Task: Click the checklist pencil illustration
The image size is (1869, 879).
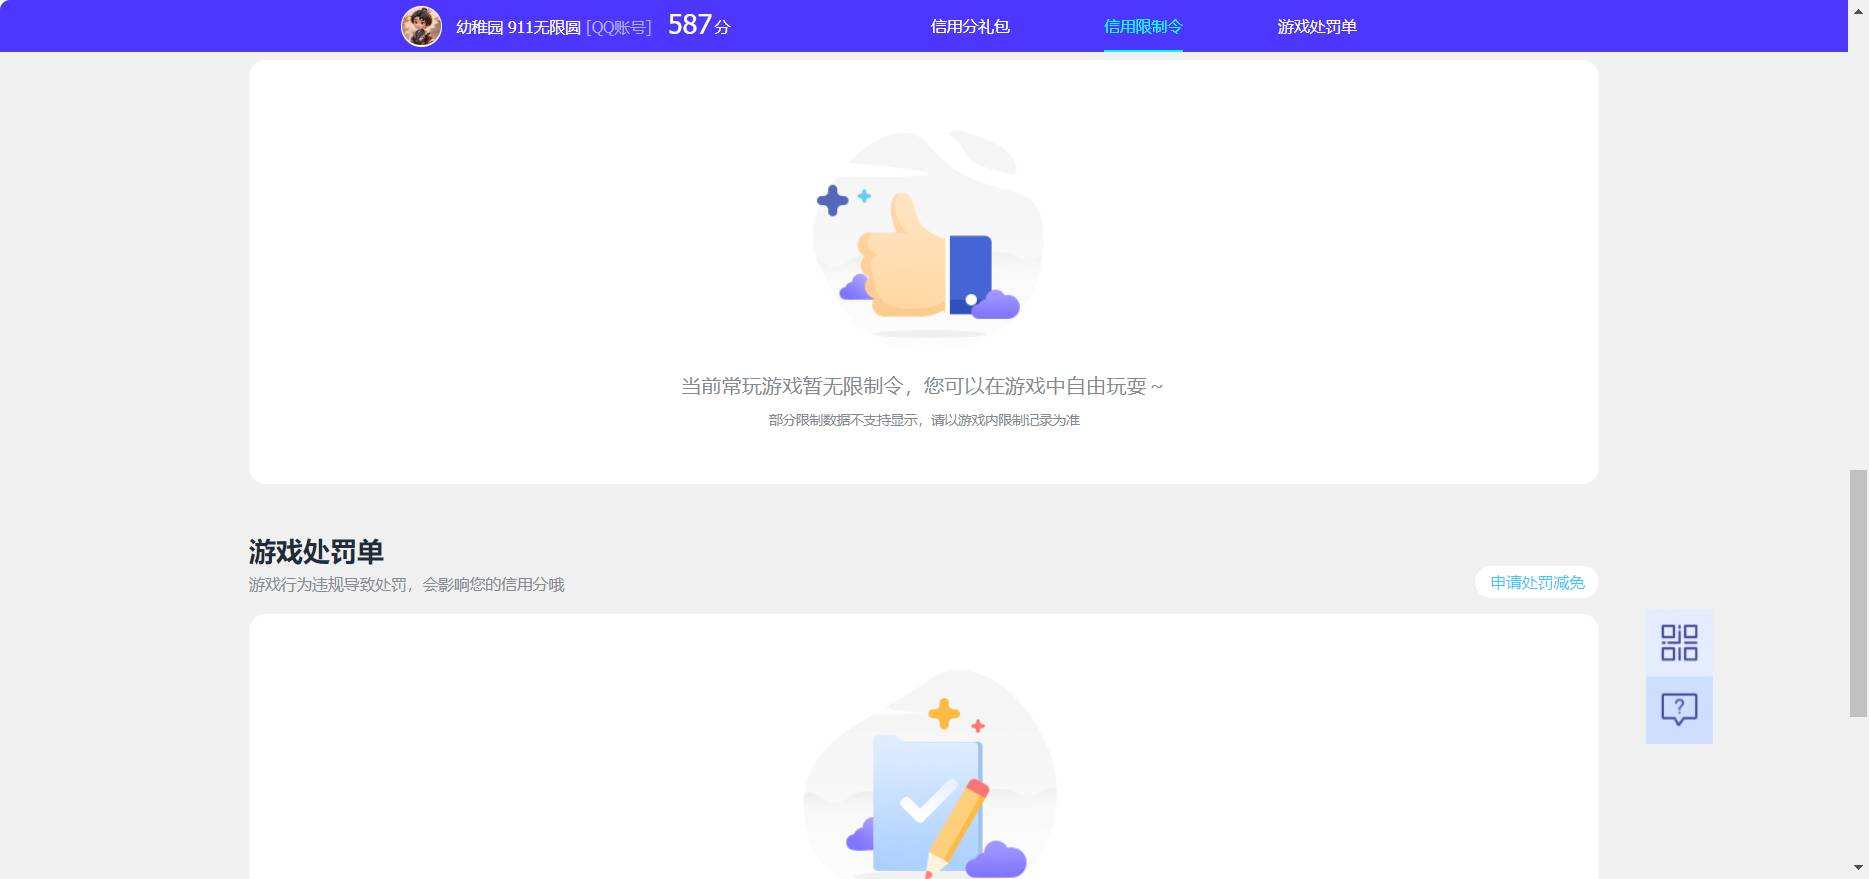Action: click(930, 775)
